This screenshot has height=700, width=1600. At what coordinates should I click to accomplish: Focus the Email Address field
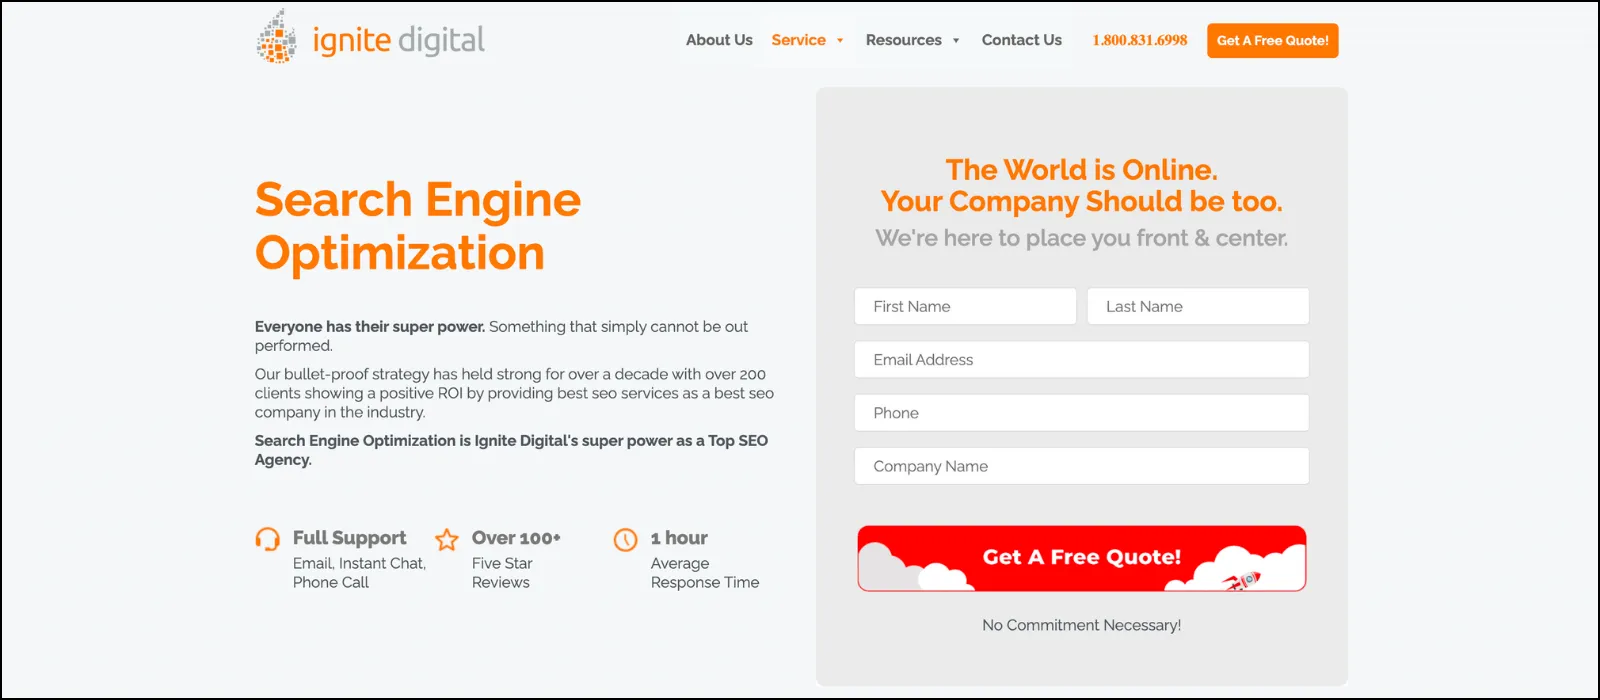[x=1081, y=360]
